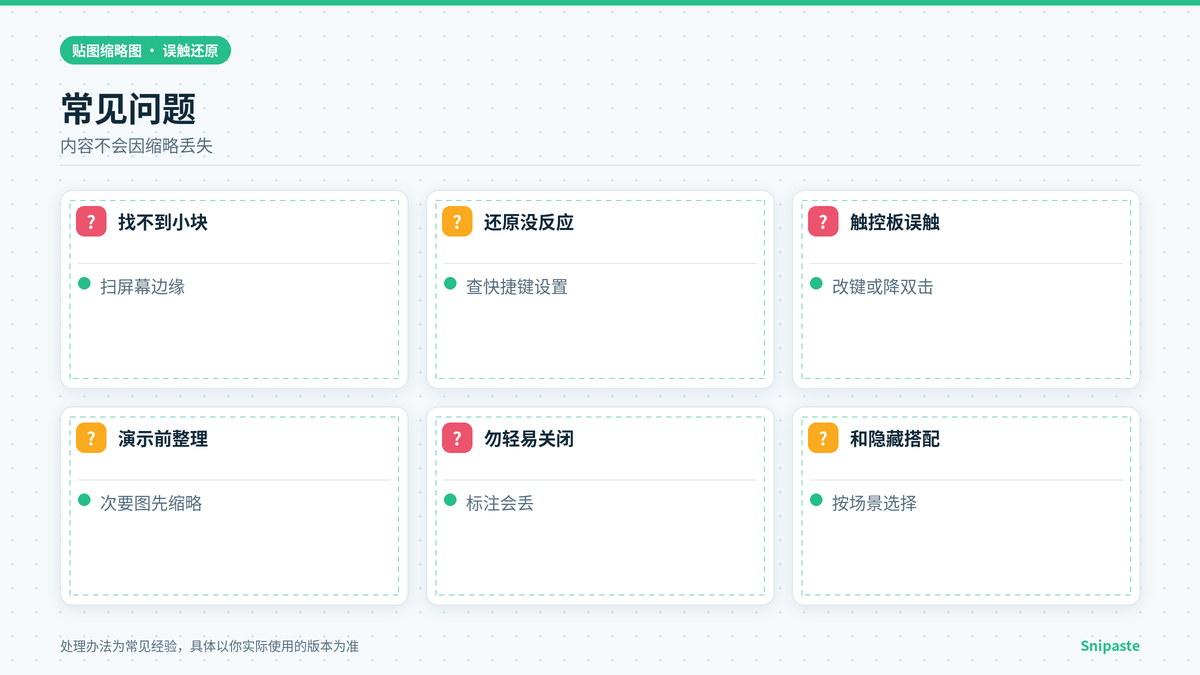Image resolution: width=1200 pixels, height=675 pixels.
Task: Click the text 改键或降双击
Action: tap(883, 287)
